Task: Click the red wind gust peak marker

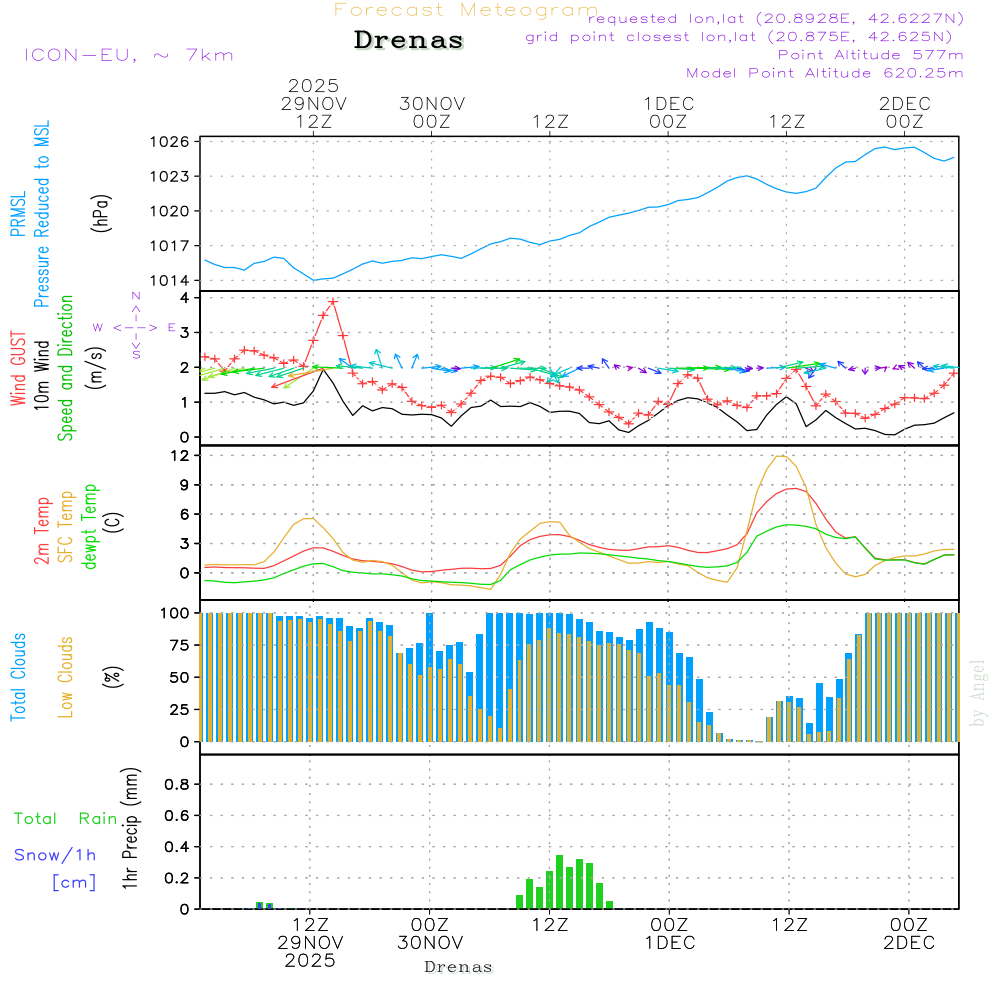Action: coord(333,301)
